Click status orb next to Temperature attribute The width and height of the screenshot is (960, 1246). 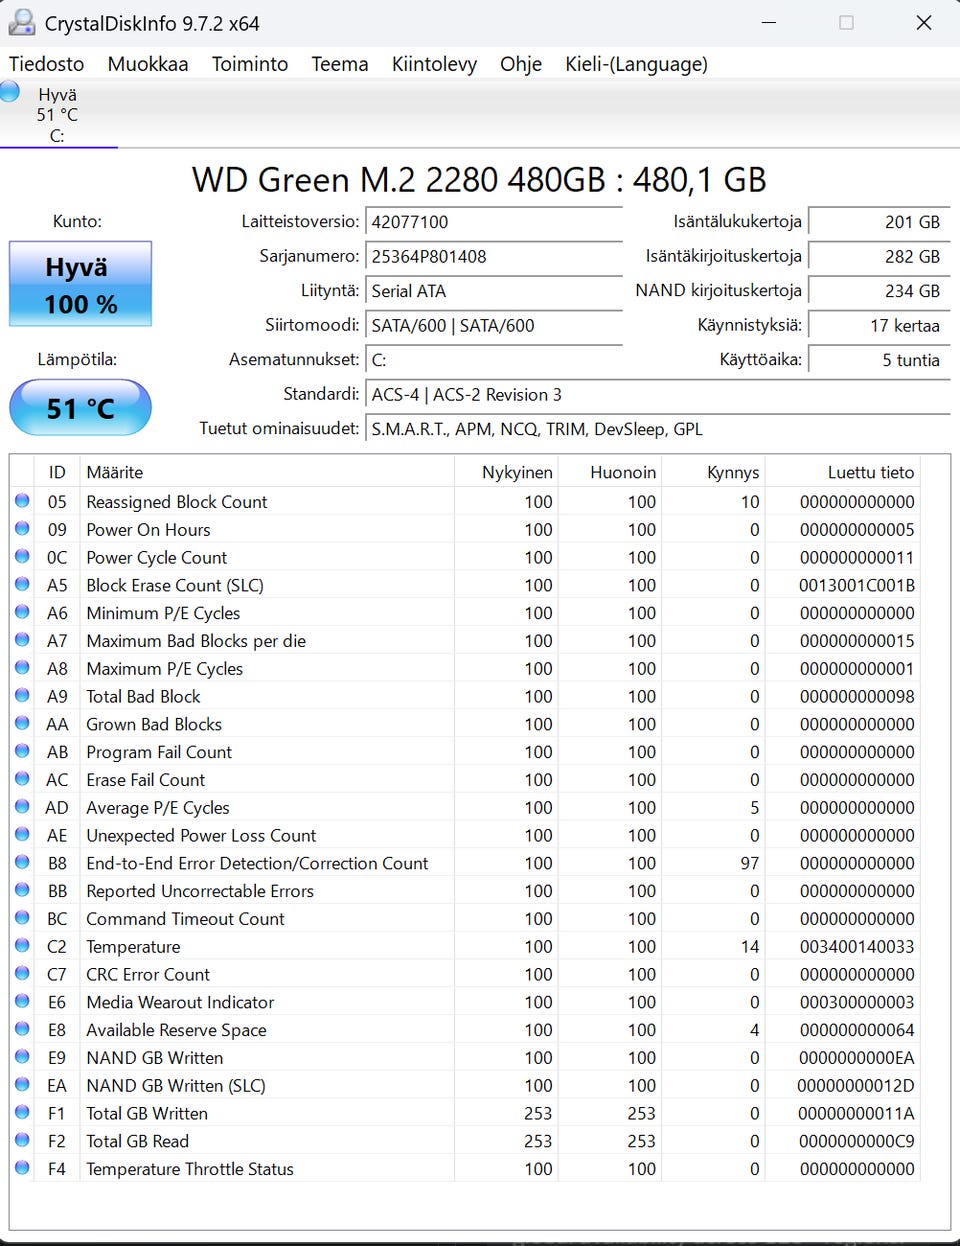[x=22, y=946]
